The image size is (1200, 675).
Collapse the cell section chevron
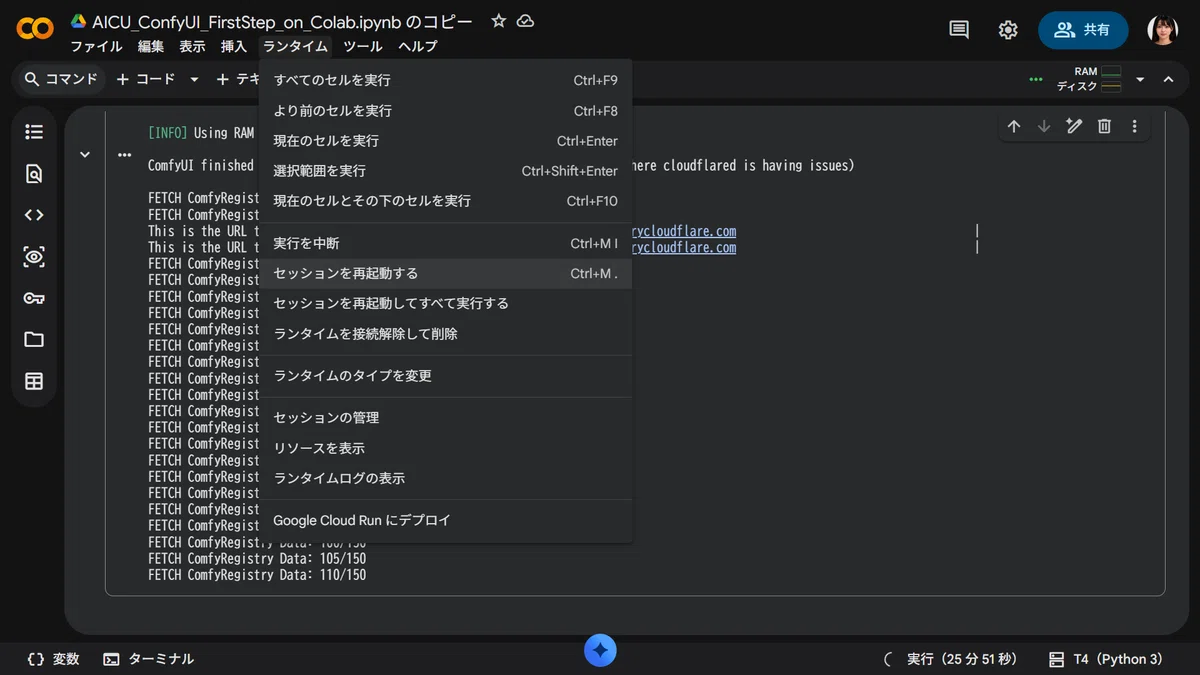pyautogui.click(x=85, y=155)
